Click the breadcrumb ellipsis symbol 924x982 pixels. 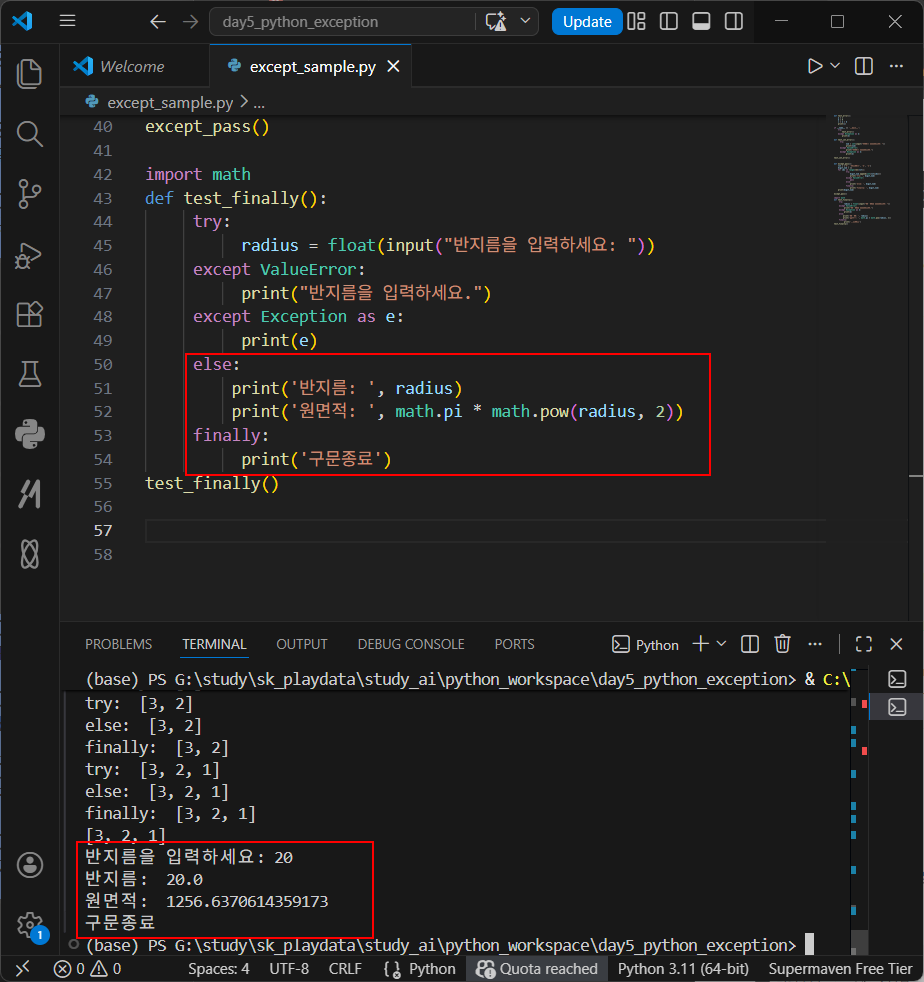coord(259,103)
